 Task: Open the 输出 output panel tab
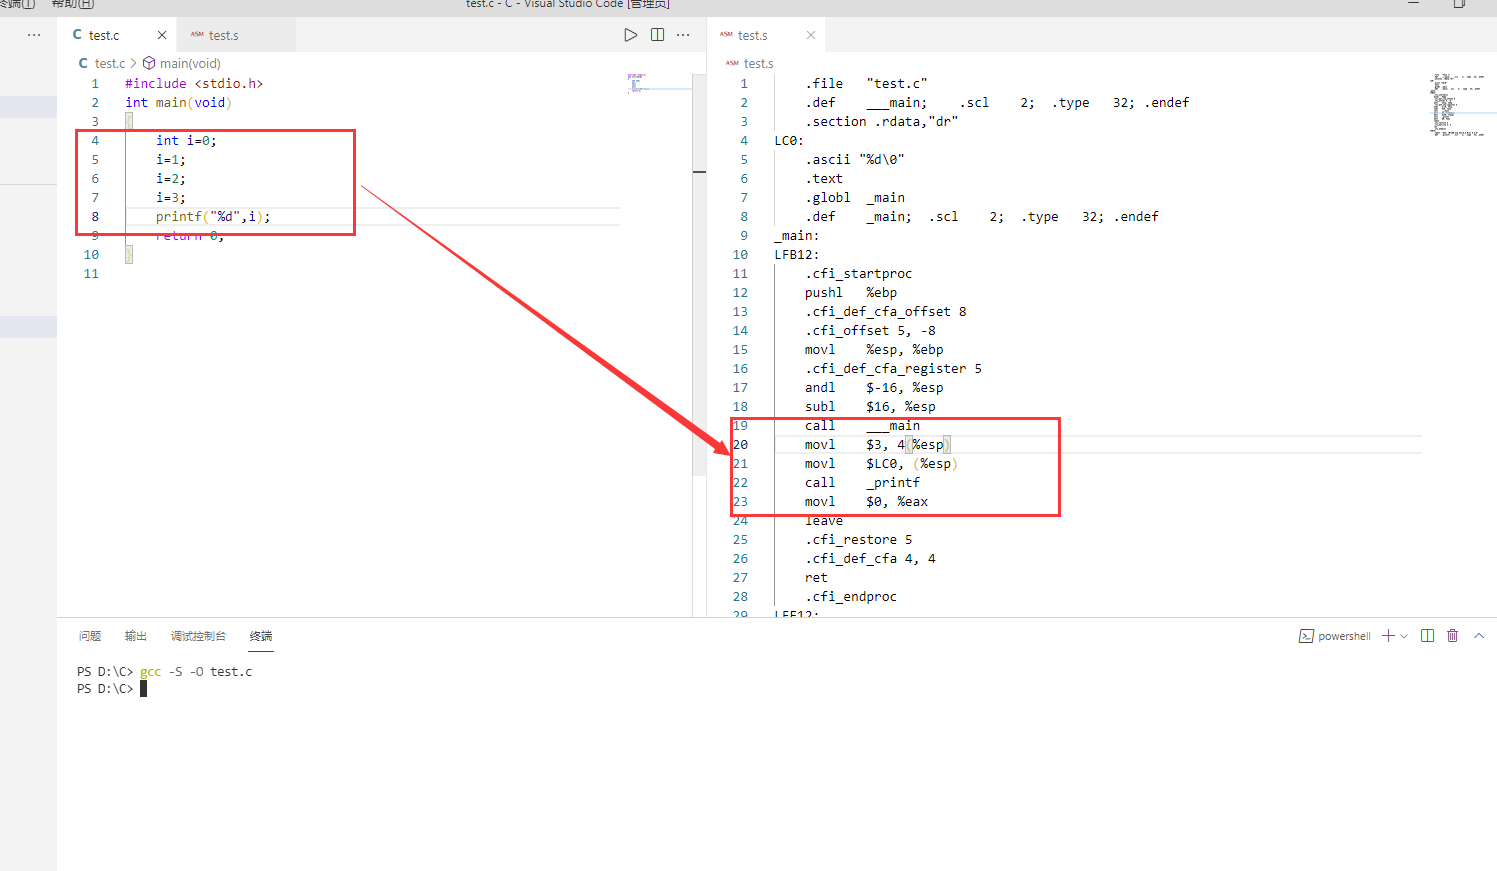pos(136,636)
